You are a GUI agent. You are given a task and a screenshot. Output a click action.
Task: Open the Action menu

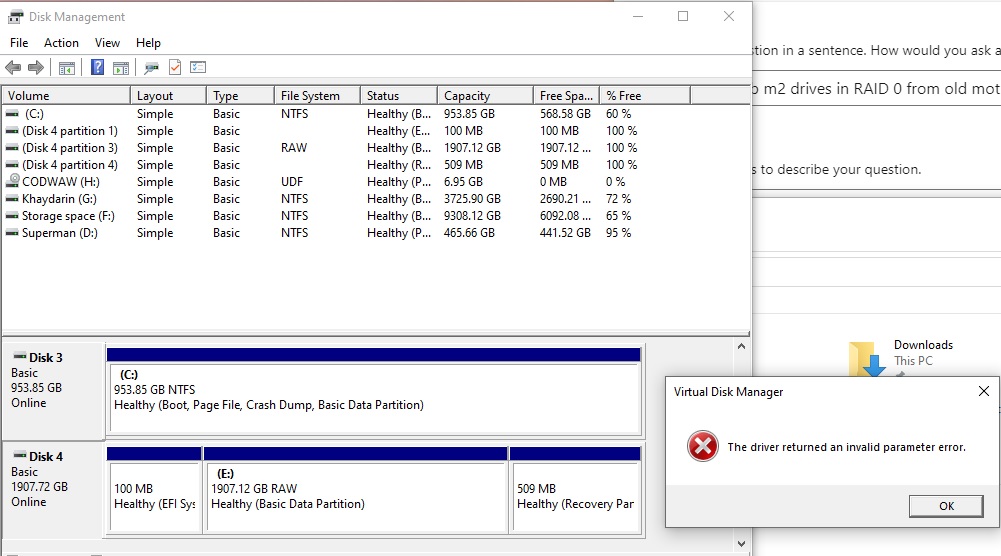(x=61, y=43)
